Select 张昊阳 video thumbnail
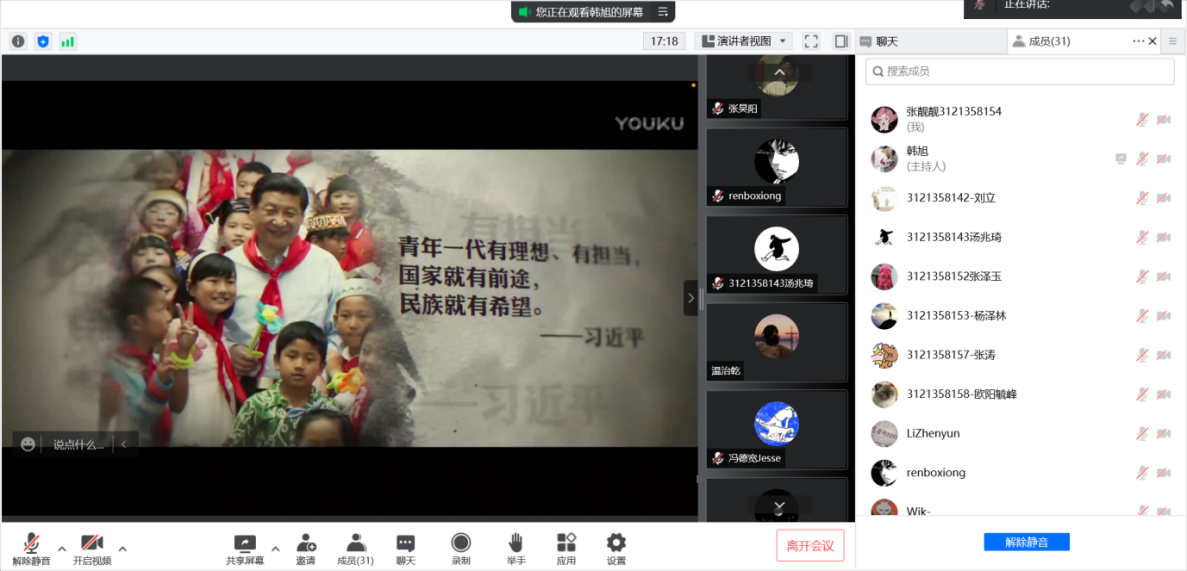Viewport: 1187px width, 571px height. (x=777, y=86)
